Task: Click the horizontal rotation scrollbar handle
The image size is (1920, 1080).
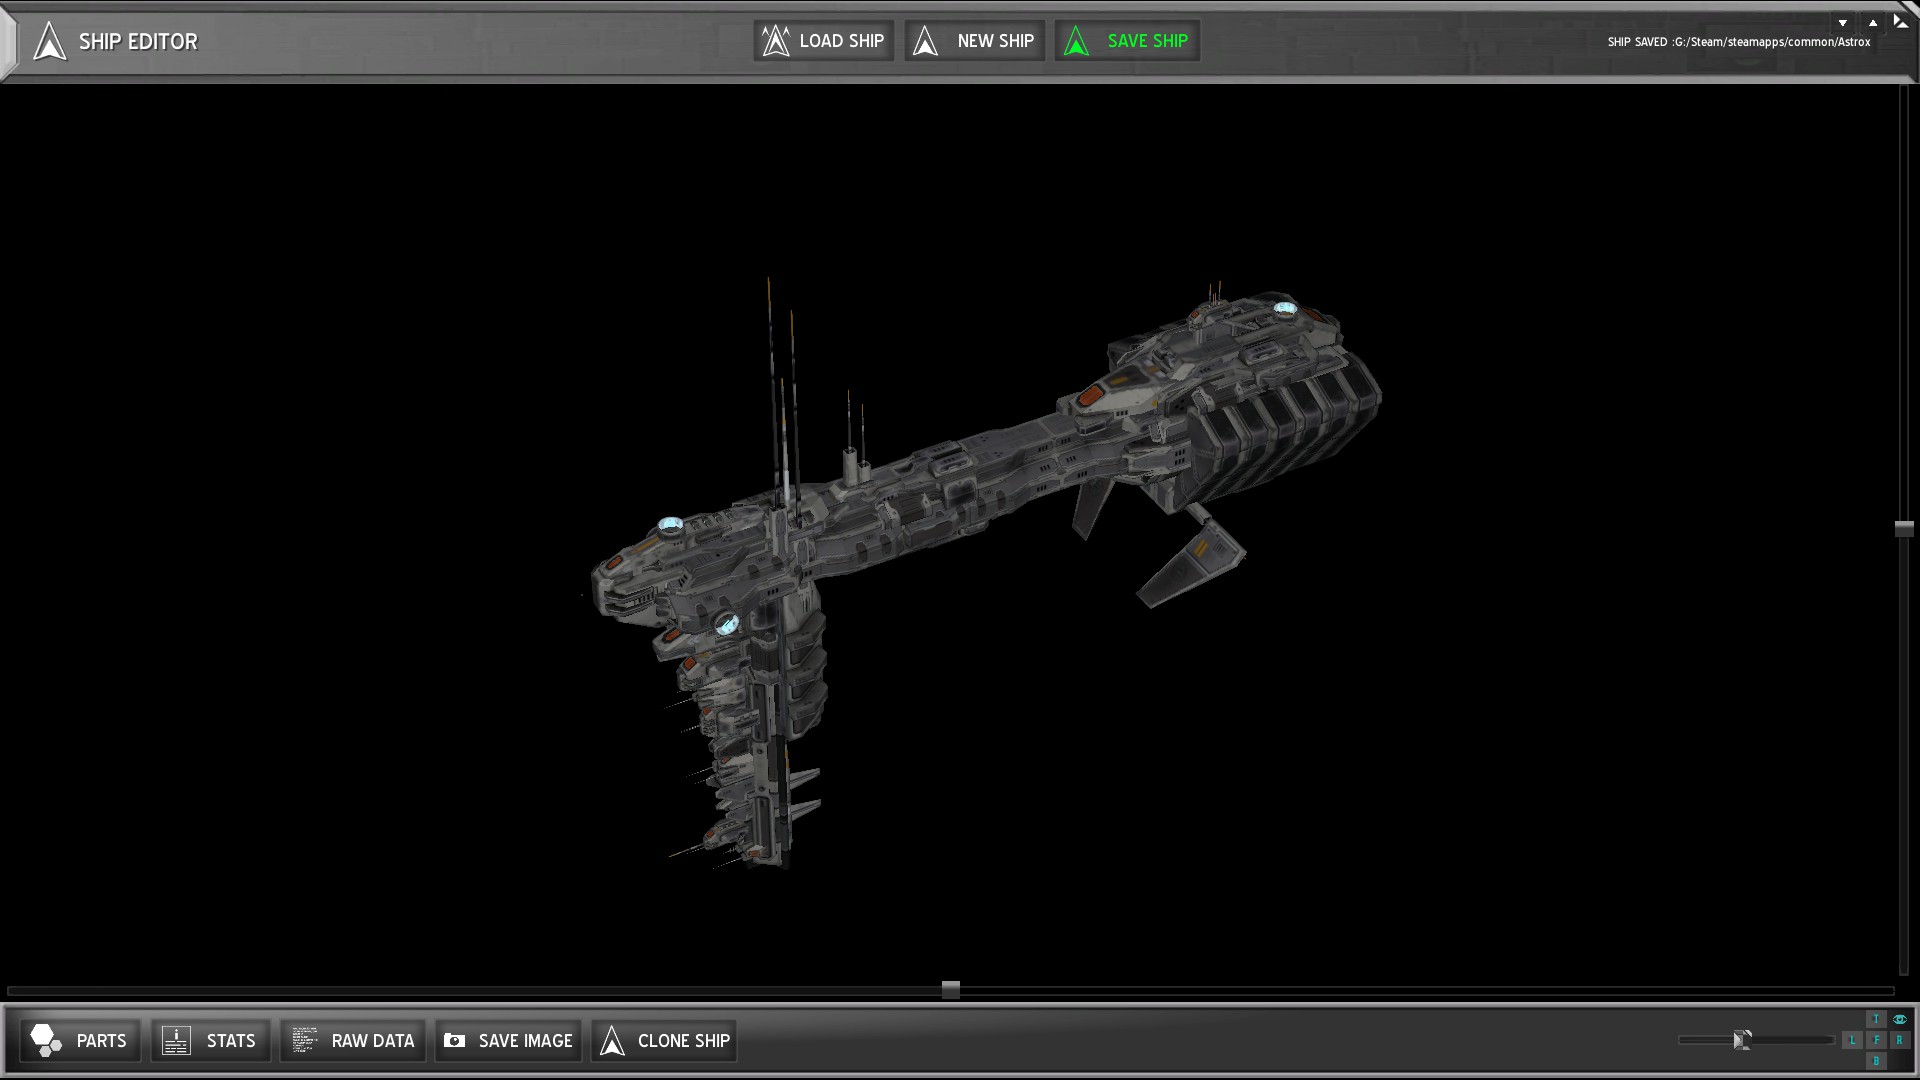Action: (x=951, y=990)
